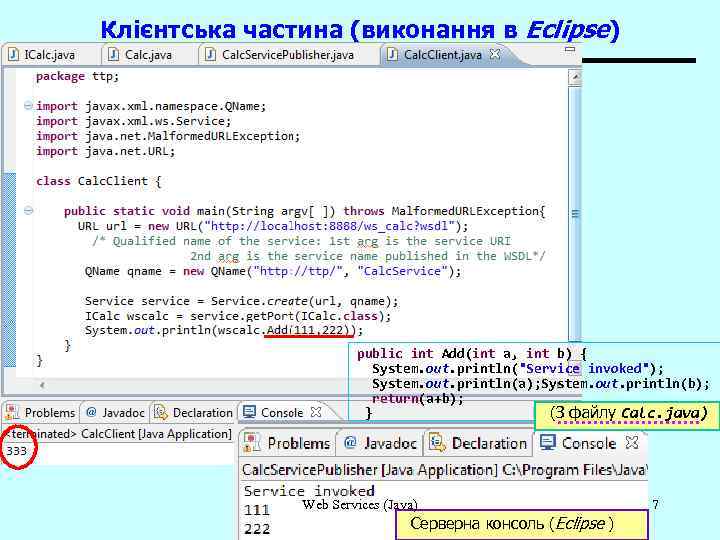
Task: Click the Service.create(url, qname) line
Action: click(242, 301)
